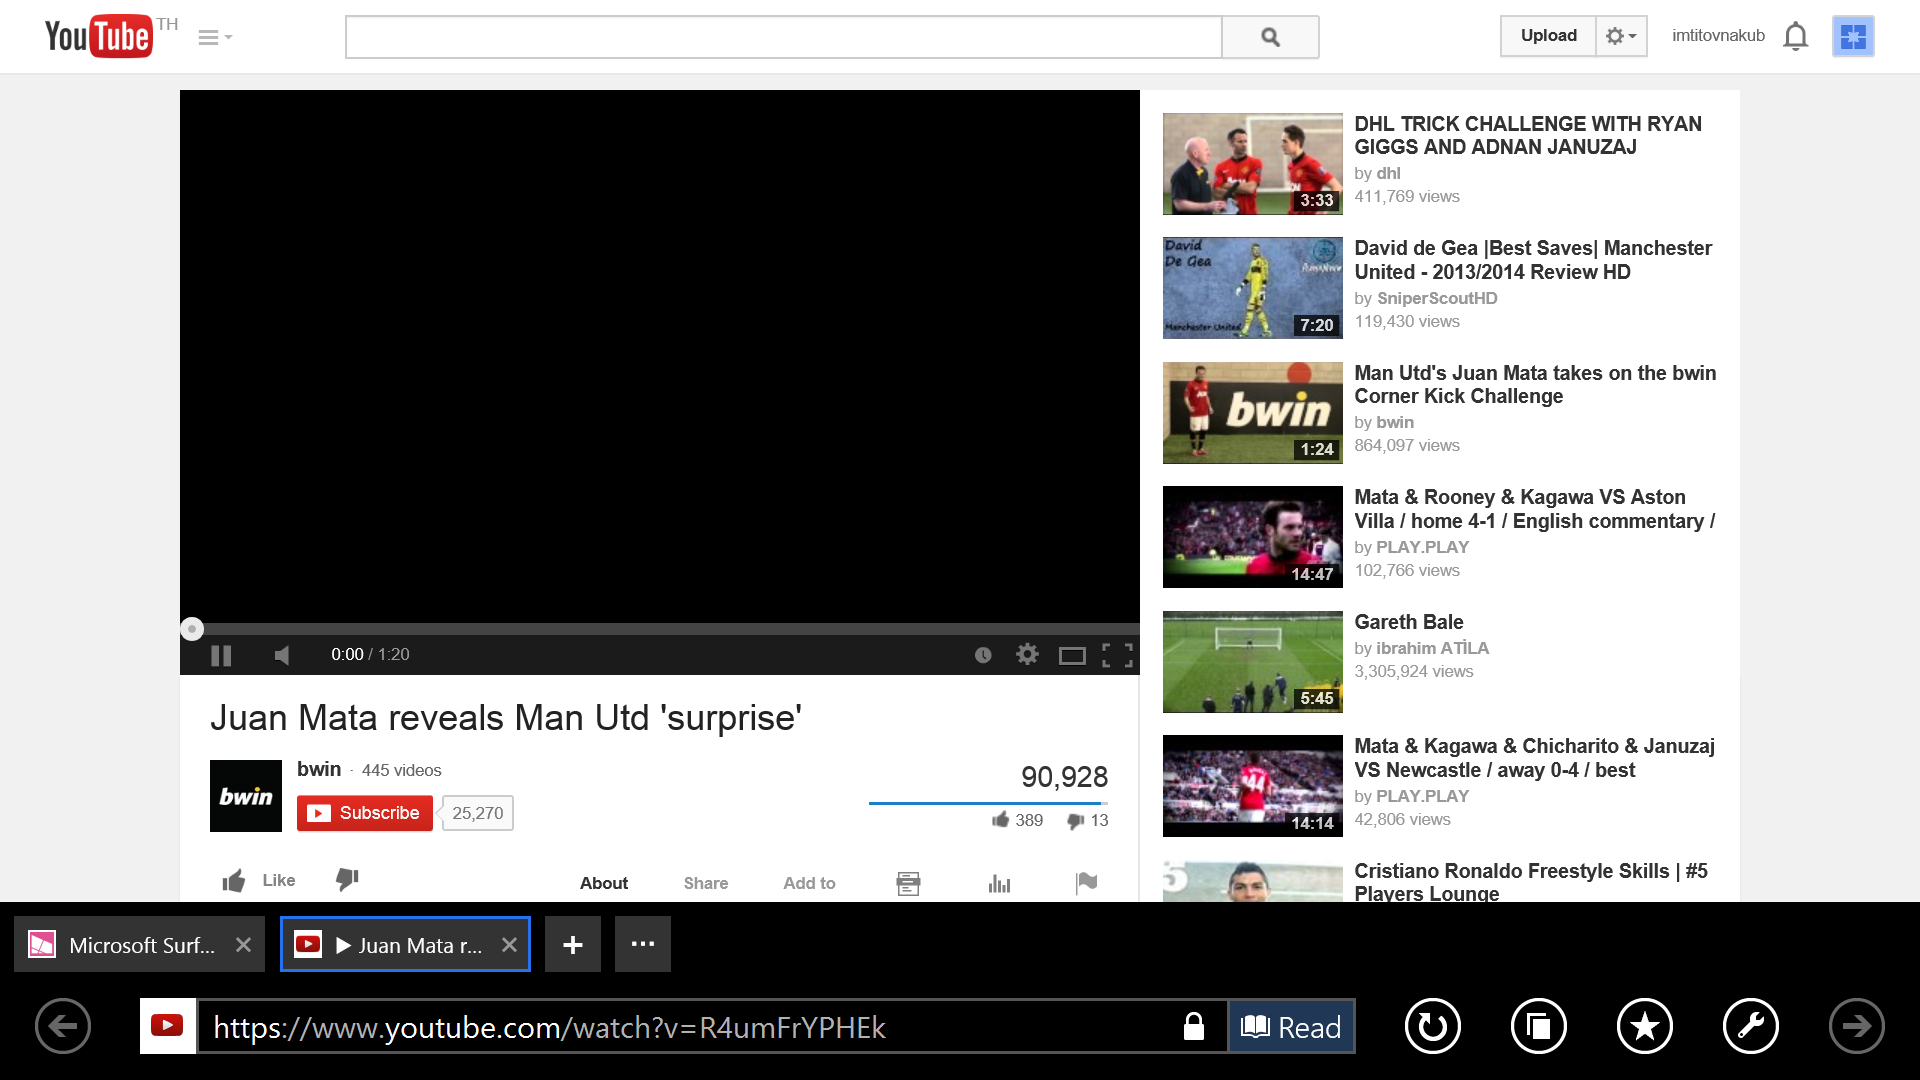Click the thumbs down dislike icon
The image size is (1920, 1080).
pyautogui.click(x=347, y=879)
